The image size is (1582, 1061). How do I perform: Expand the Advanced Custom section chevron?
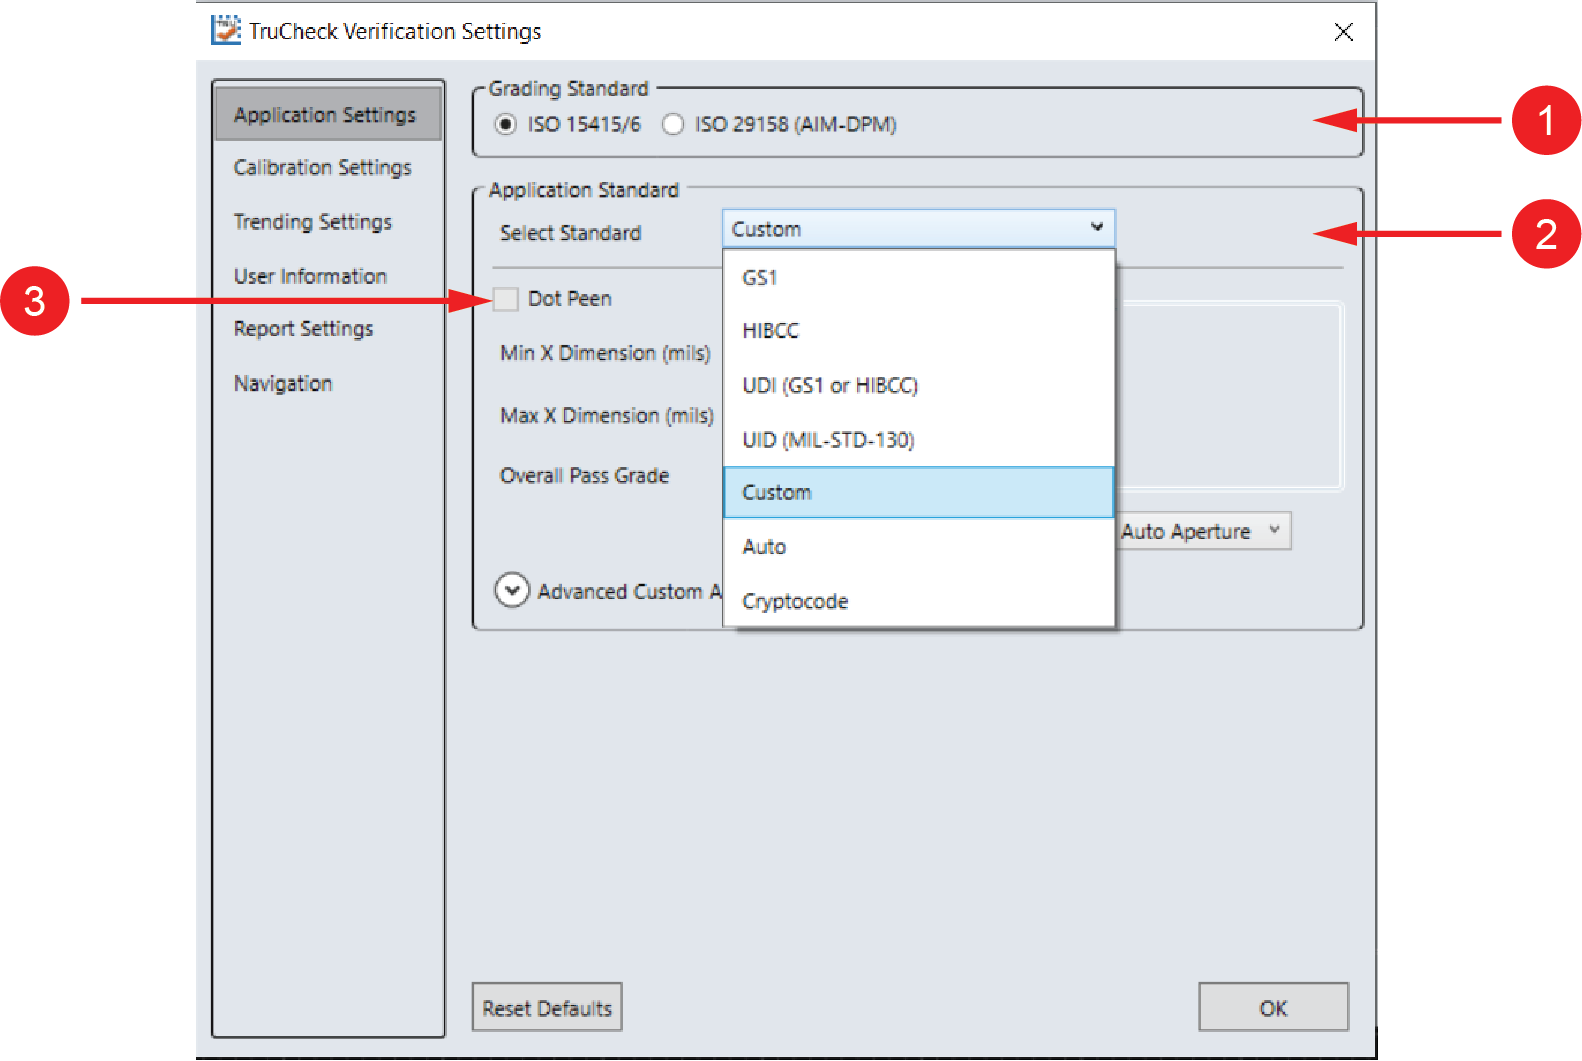tap(512, 591)
